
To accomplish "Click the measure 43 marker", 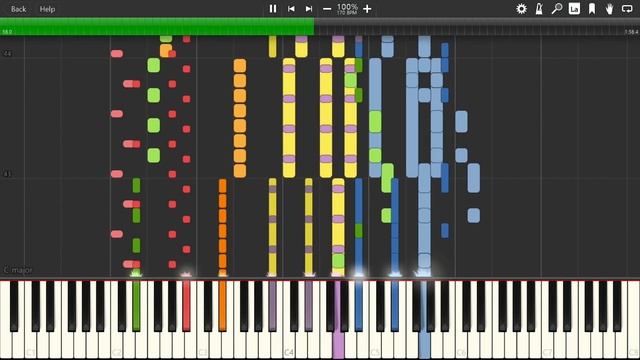I will coord(8,174).
